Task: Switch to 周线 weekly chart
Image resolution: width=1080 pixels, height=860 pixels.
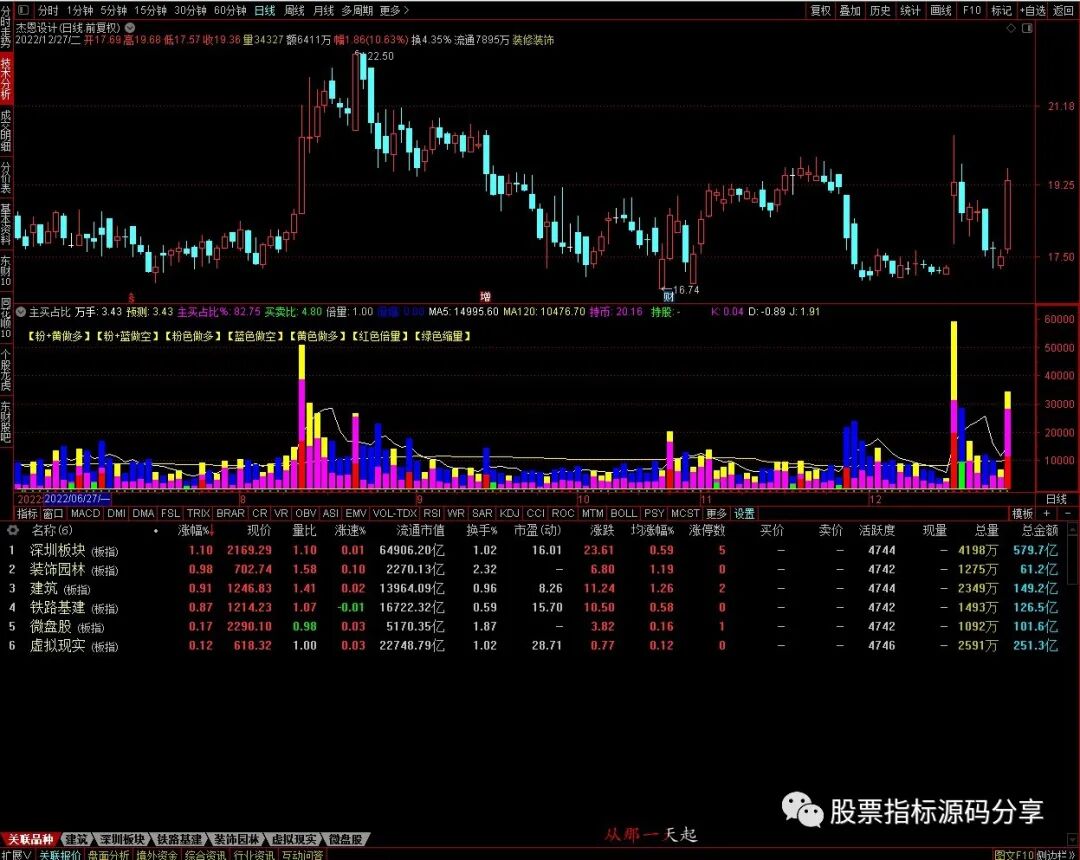Action: pos(294,10)
